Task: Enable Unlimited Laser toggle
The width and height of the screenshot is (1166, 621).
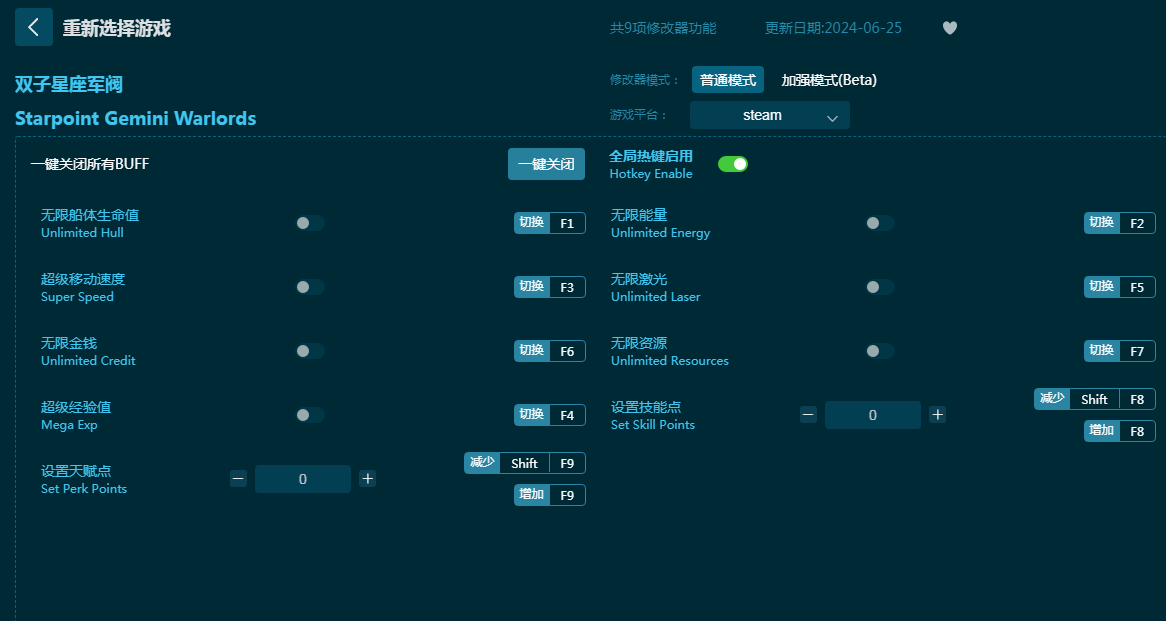Action: coord(880,287)
